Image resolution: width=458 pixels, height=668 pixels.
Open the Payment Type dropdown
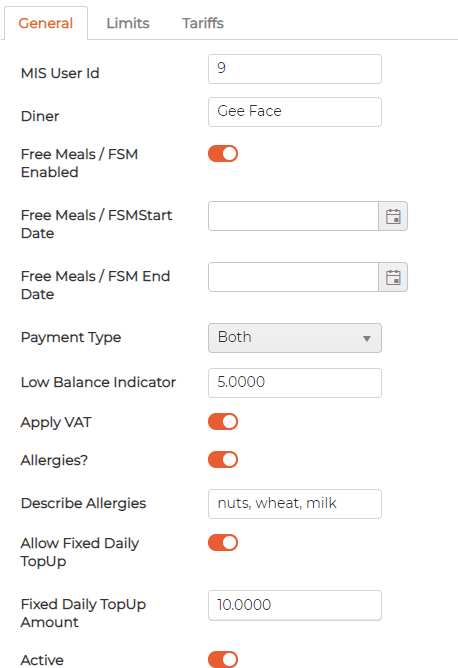pyautogui.click(x=295, y=338)
